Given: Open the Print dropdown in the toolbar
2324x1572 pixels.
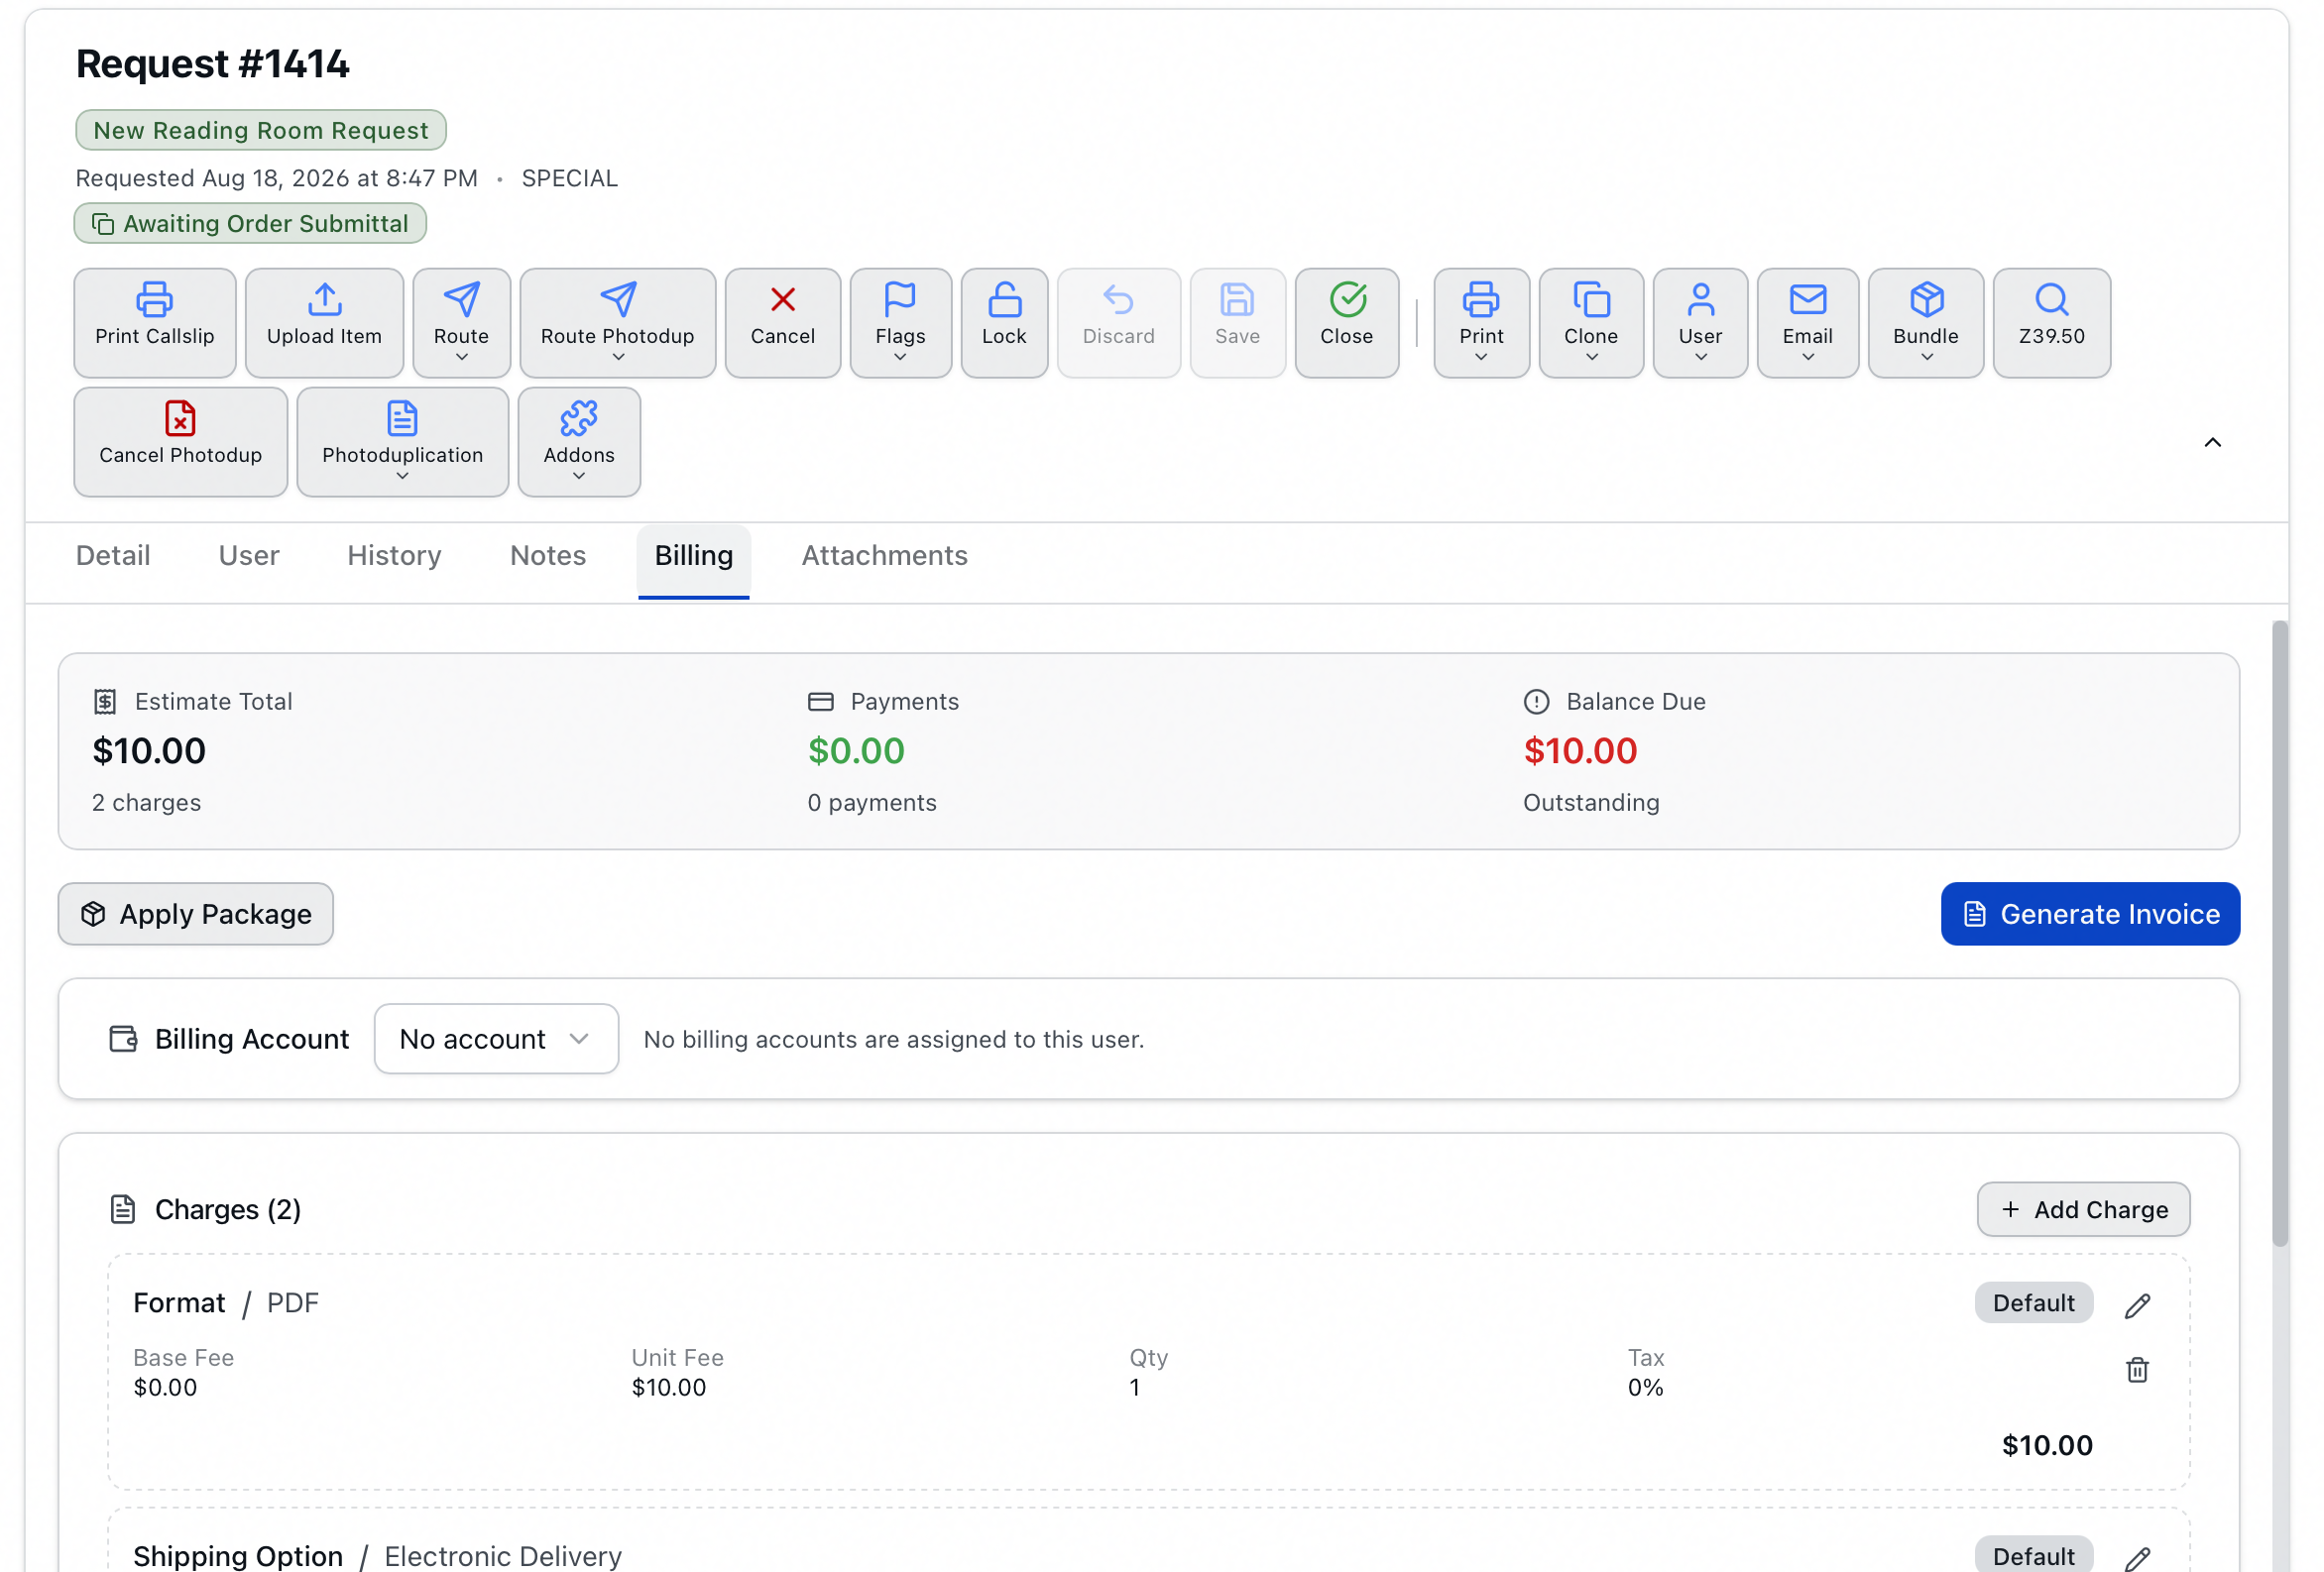Looking at the screenshot, I should (x=1481, y=322).
